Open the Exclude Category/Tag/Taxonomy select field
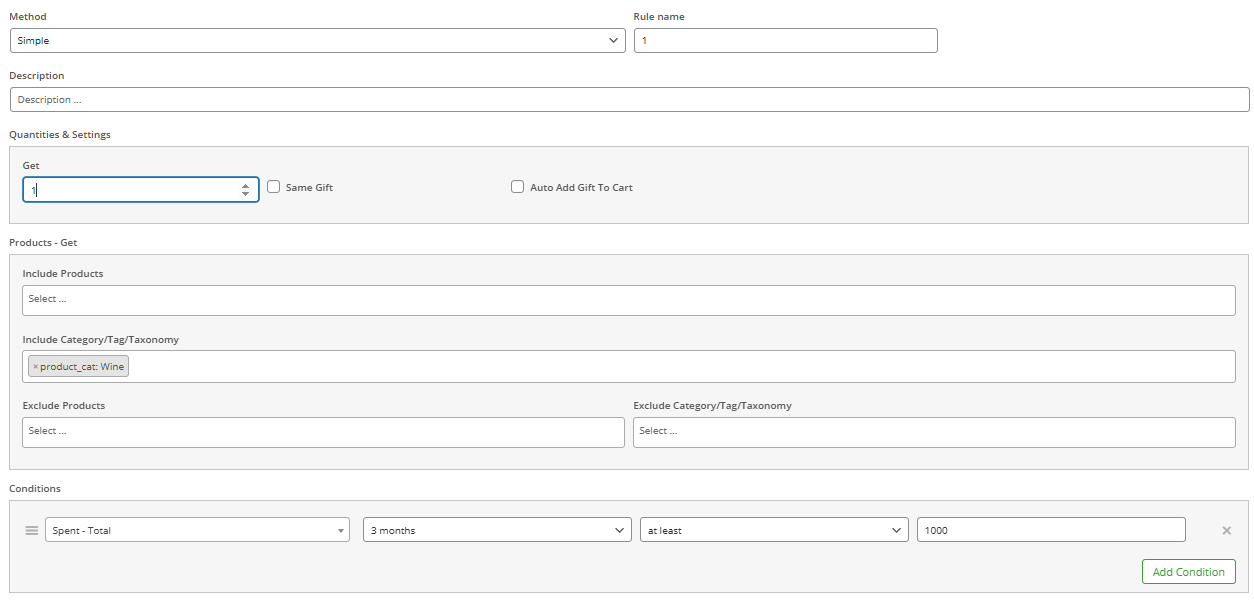 click(x=934, y=432)
